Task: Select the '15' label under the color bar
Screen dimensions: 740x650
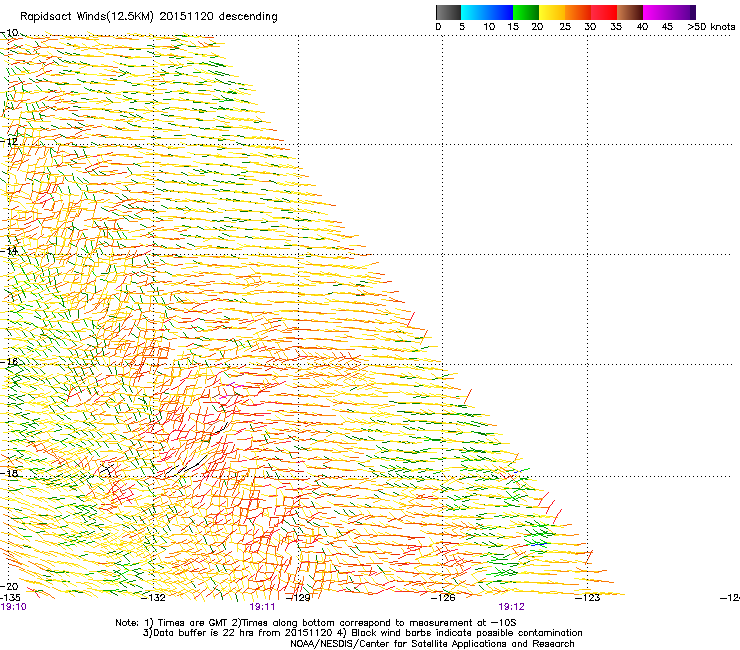Action: coord(513,27)
